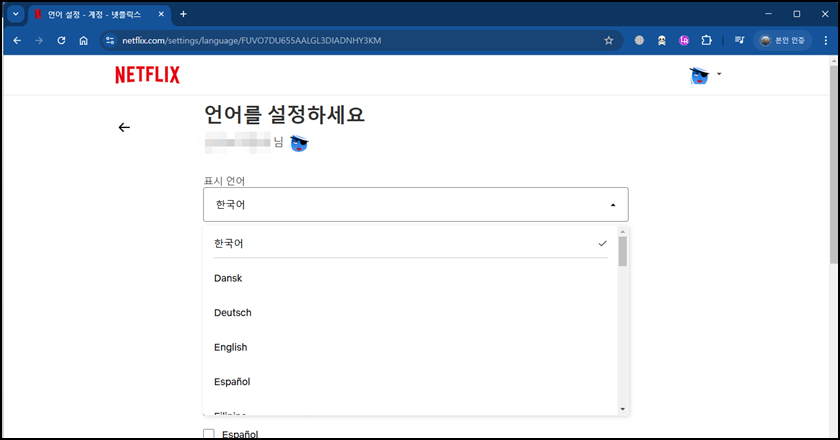Viewport: 840px width, 440px height.
Task: Click the page back arrow beside the heading
Action: click(124, 128)
